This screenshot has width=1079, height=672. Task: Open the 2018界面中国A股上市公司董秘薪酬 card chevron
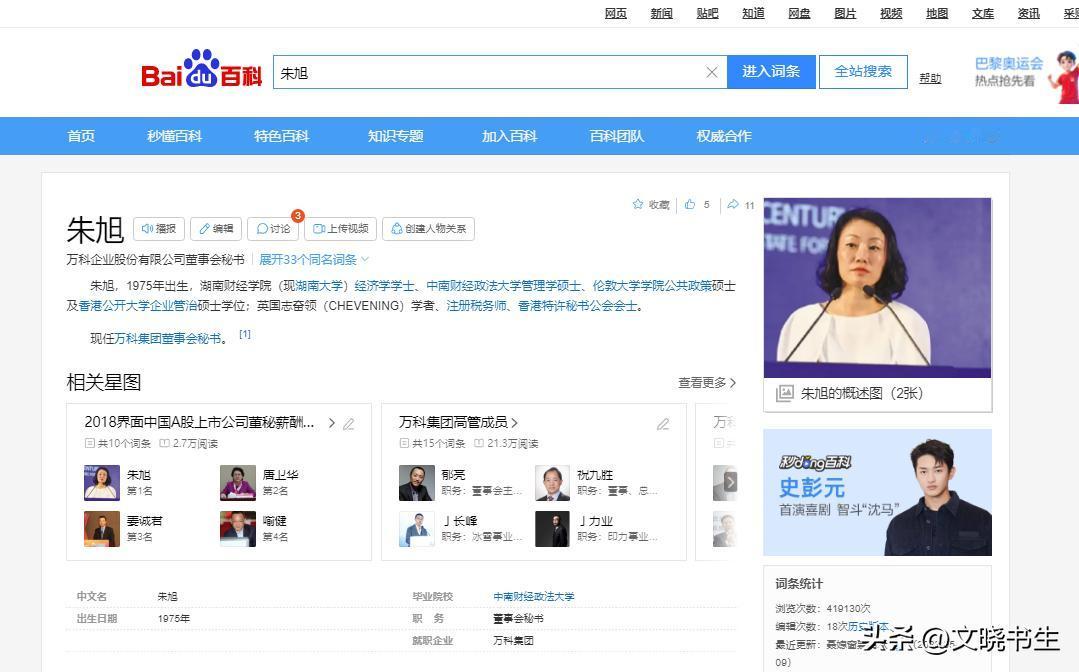[x=332, y=423]
